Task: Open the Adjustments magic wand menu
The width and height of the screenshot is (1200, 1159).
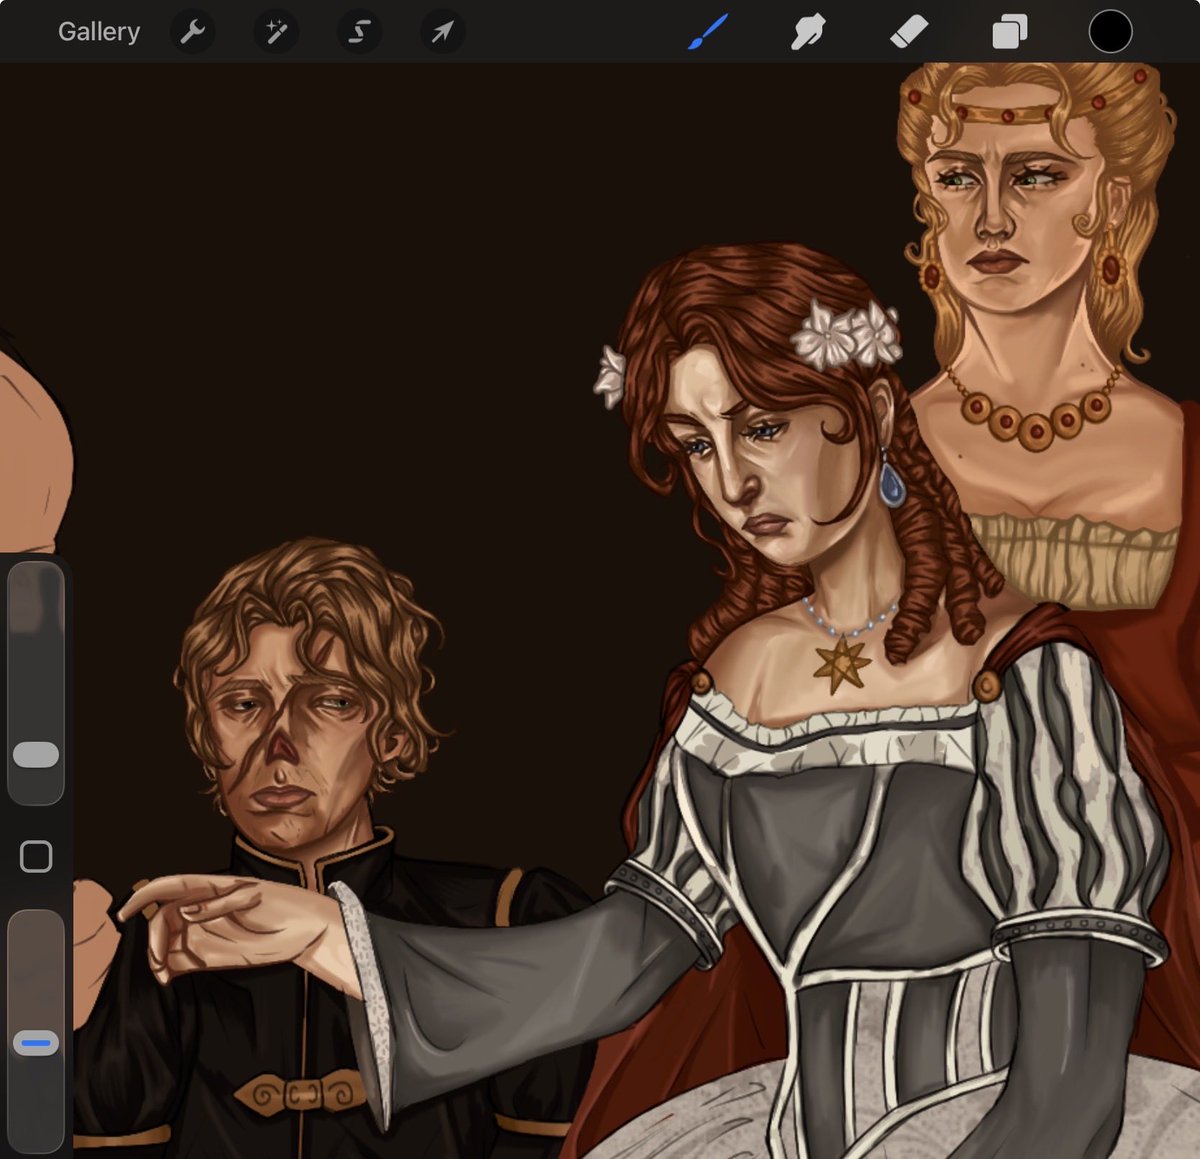Action: (x=276, y=32)
